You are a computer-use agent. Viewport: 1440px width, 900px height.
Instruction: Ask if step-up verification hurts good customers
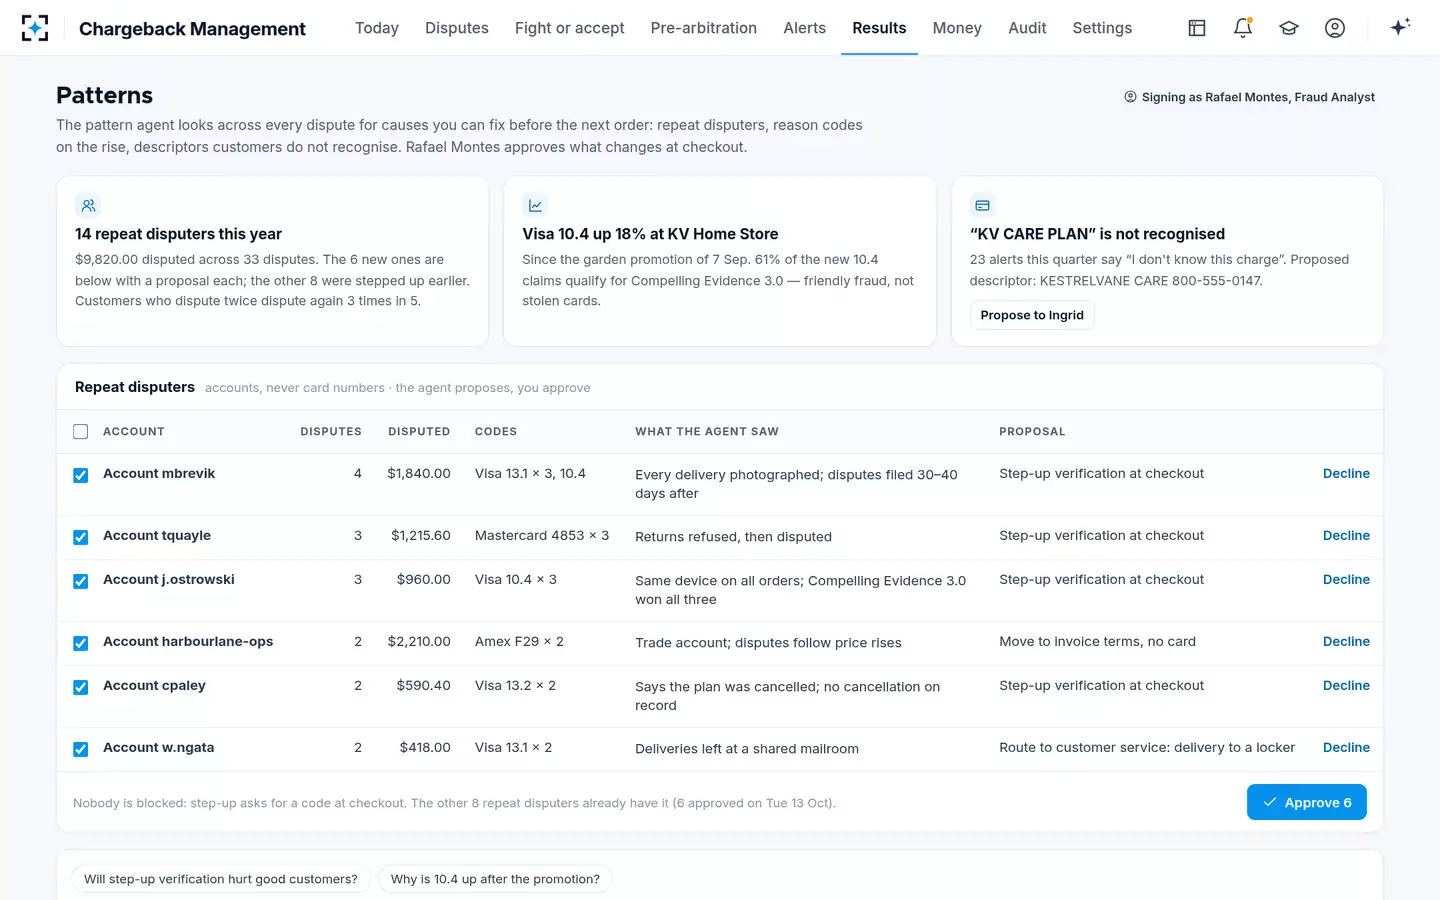point(221,879)
